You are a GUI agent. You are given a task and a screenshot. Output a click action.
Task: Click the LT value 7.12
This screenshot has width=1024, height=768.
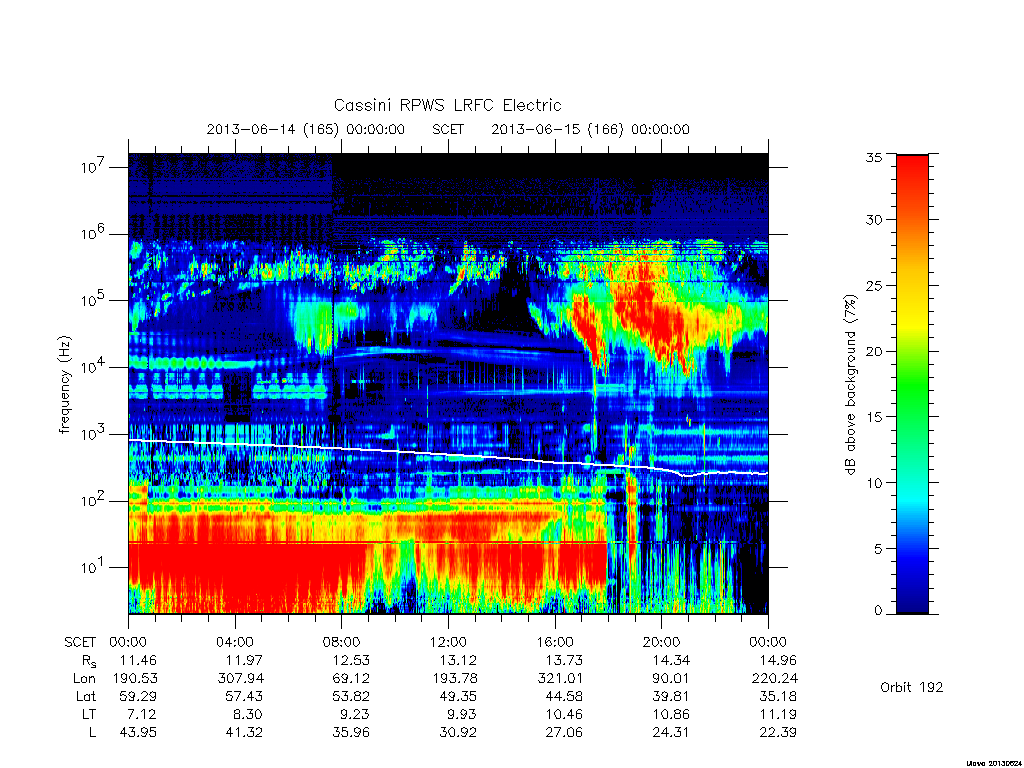click(x=143, y=714)
